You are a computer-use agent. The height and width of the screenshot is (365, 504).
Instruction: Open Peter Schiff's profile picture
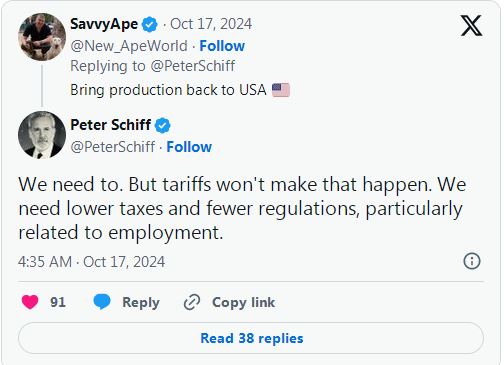coord(42,135)
